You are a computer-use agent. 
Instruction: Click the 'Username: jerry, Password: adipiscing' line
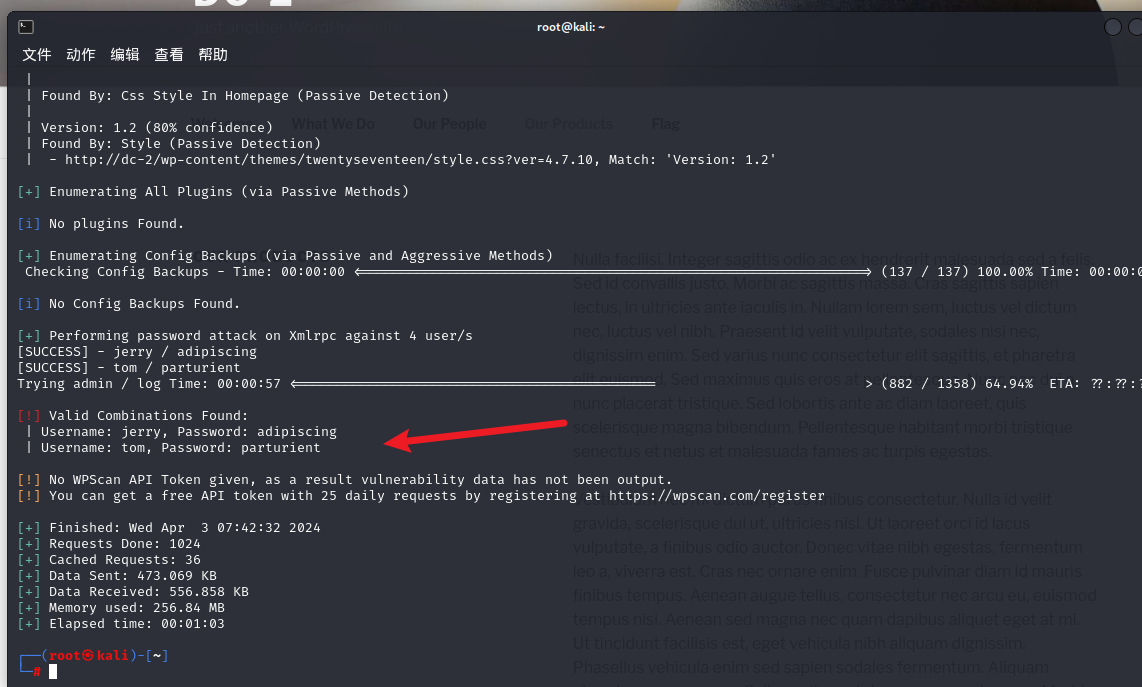pyautogui.click(x=189, y=431)
